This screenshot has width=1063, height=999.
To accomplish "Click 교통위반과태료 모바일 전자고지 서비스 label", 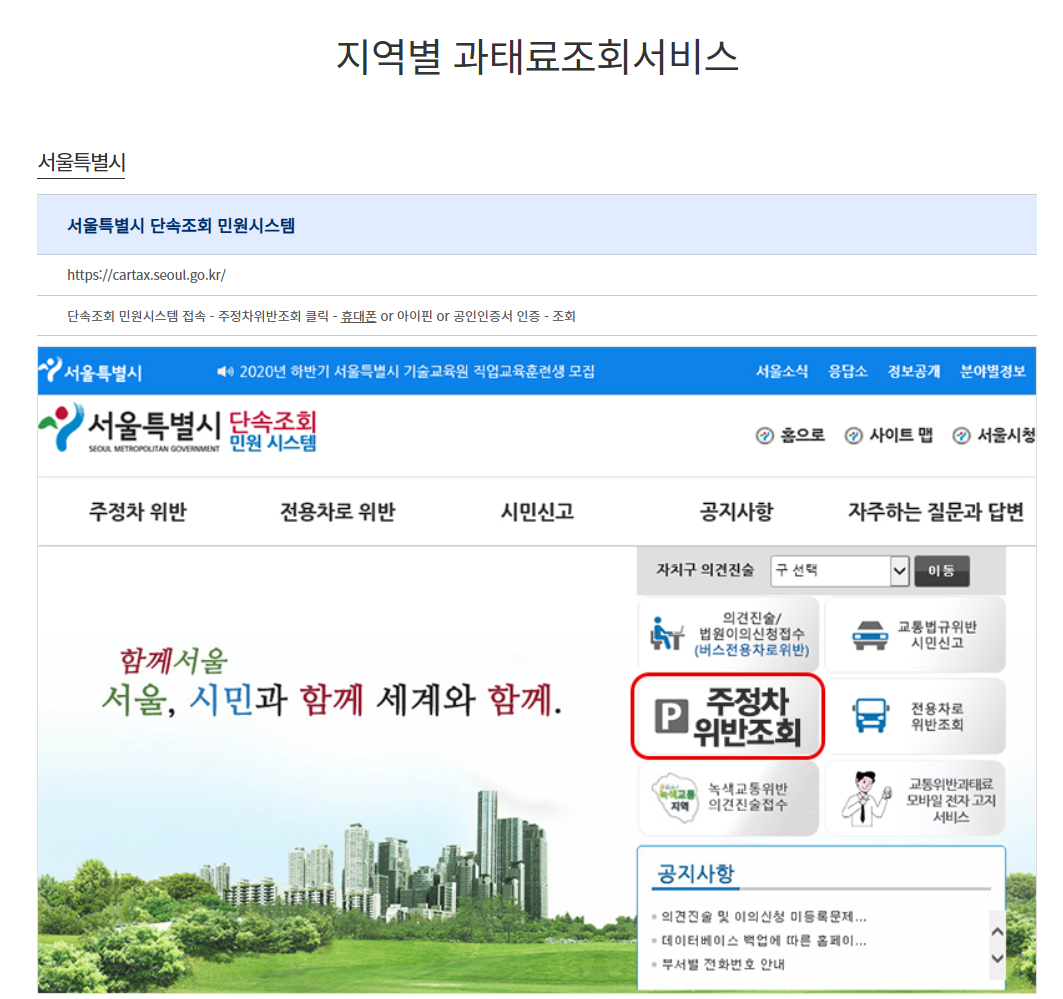I will [x=950, y=800].
